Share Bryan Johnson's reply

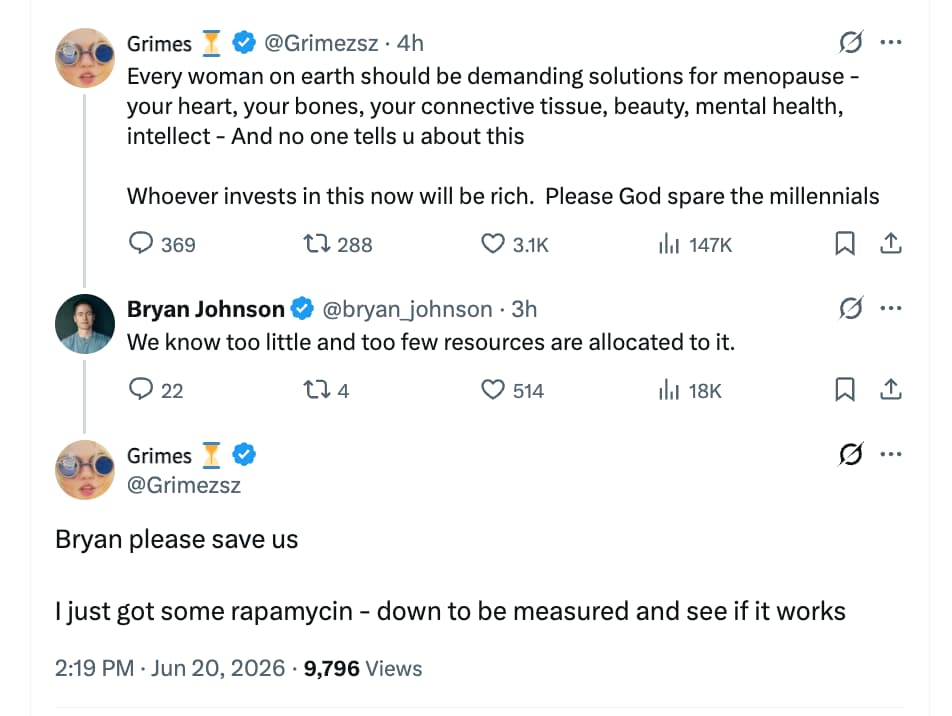[891, 389]
